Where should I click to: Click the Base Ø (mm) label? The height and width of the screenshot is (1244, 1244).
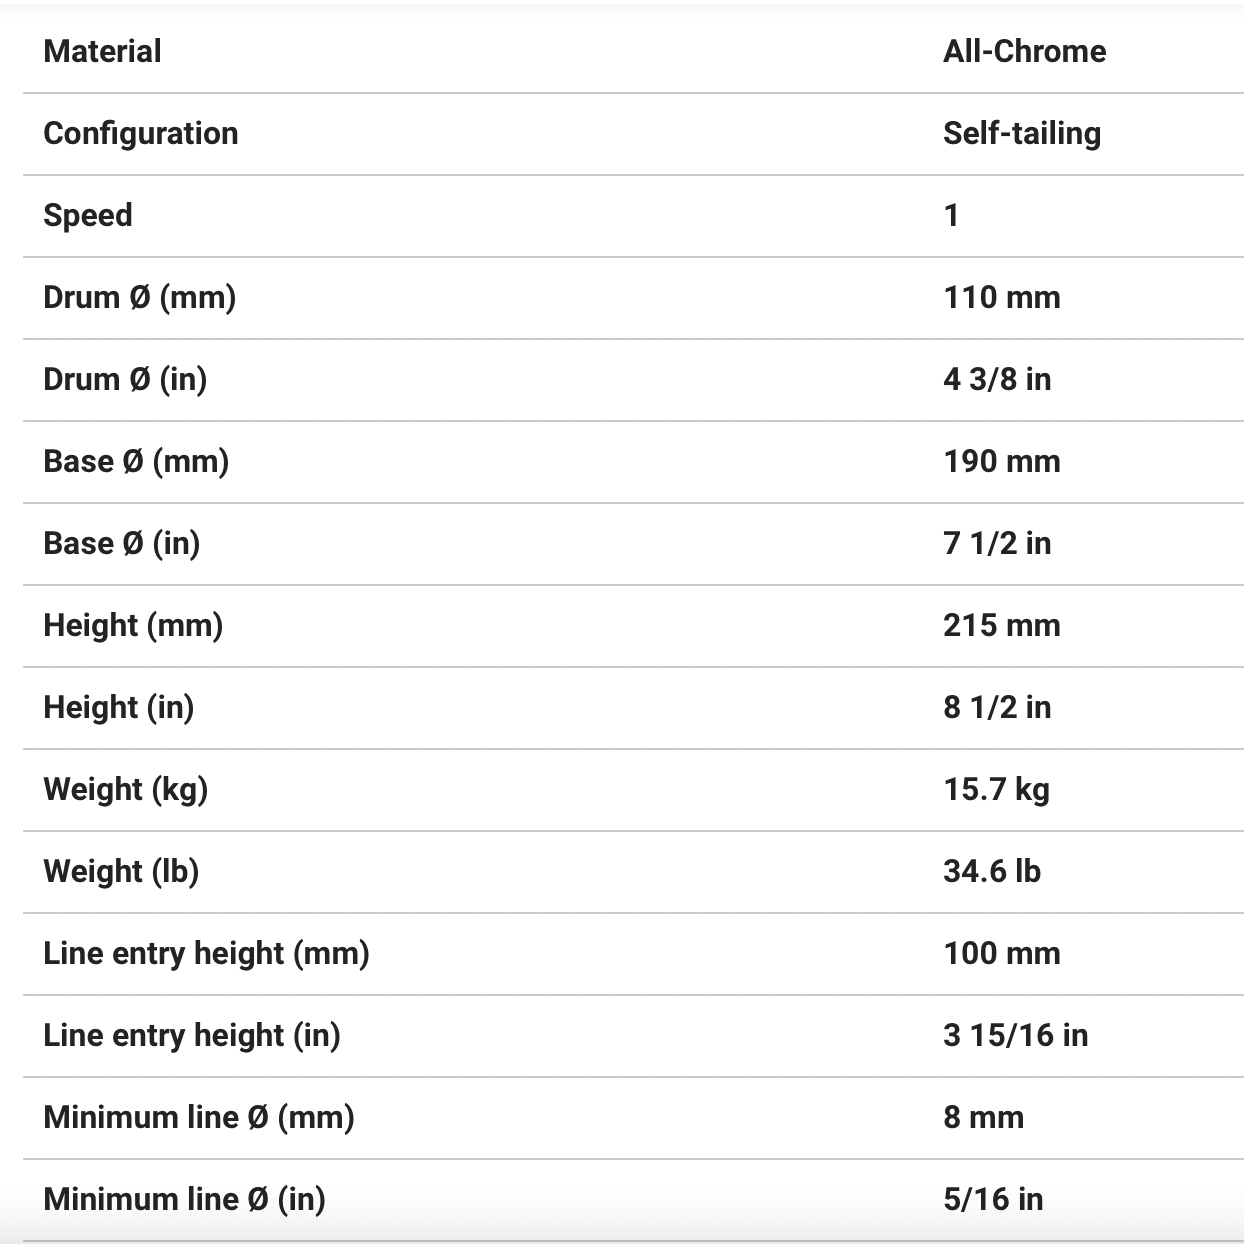tap(136, 461)
